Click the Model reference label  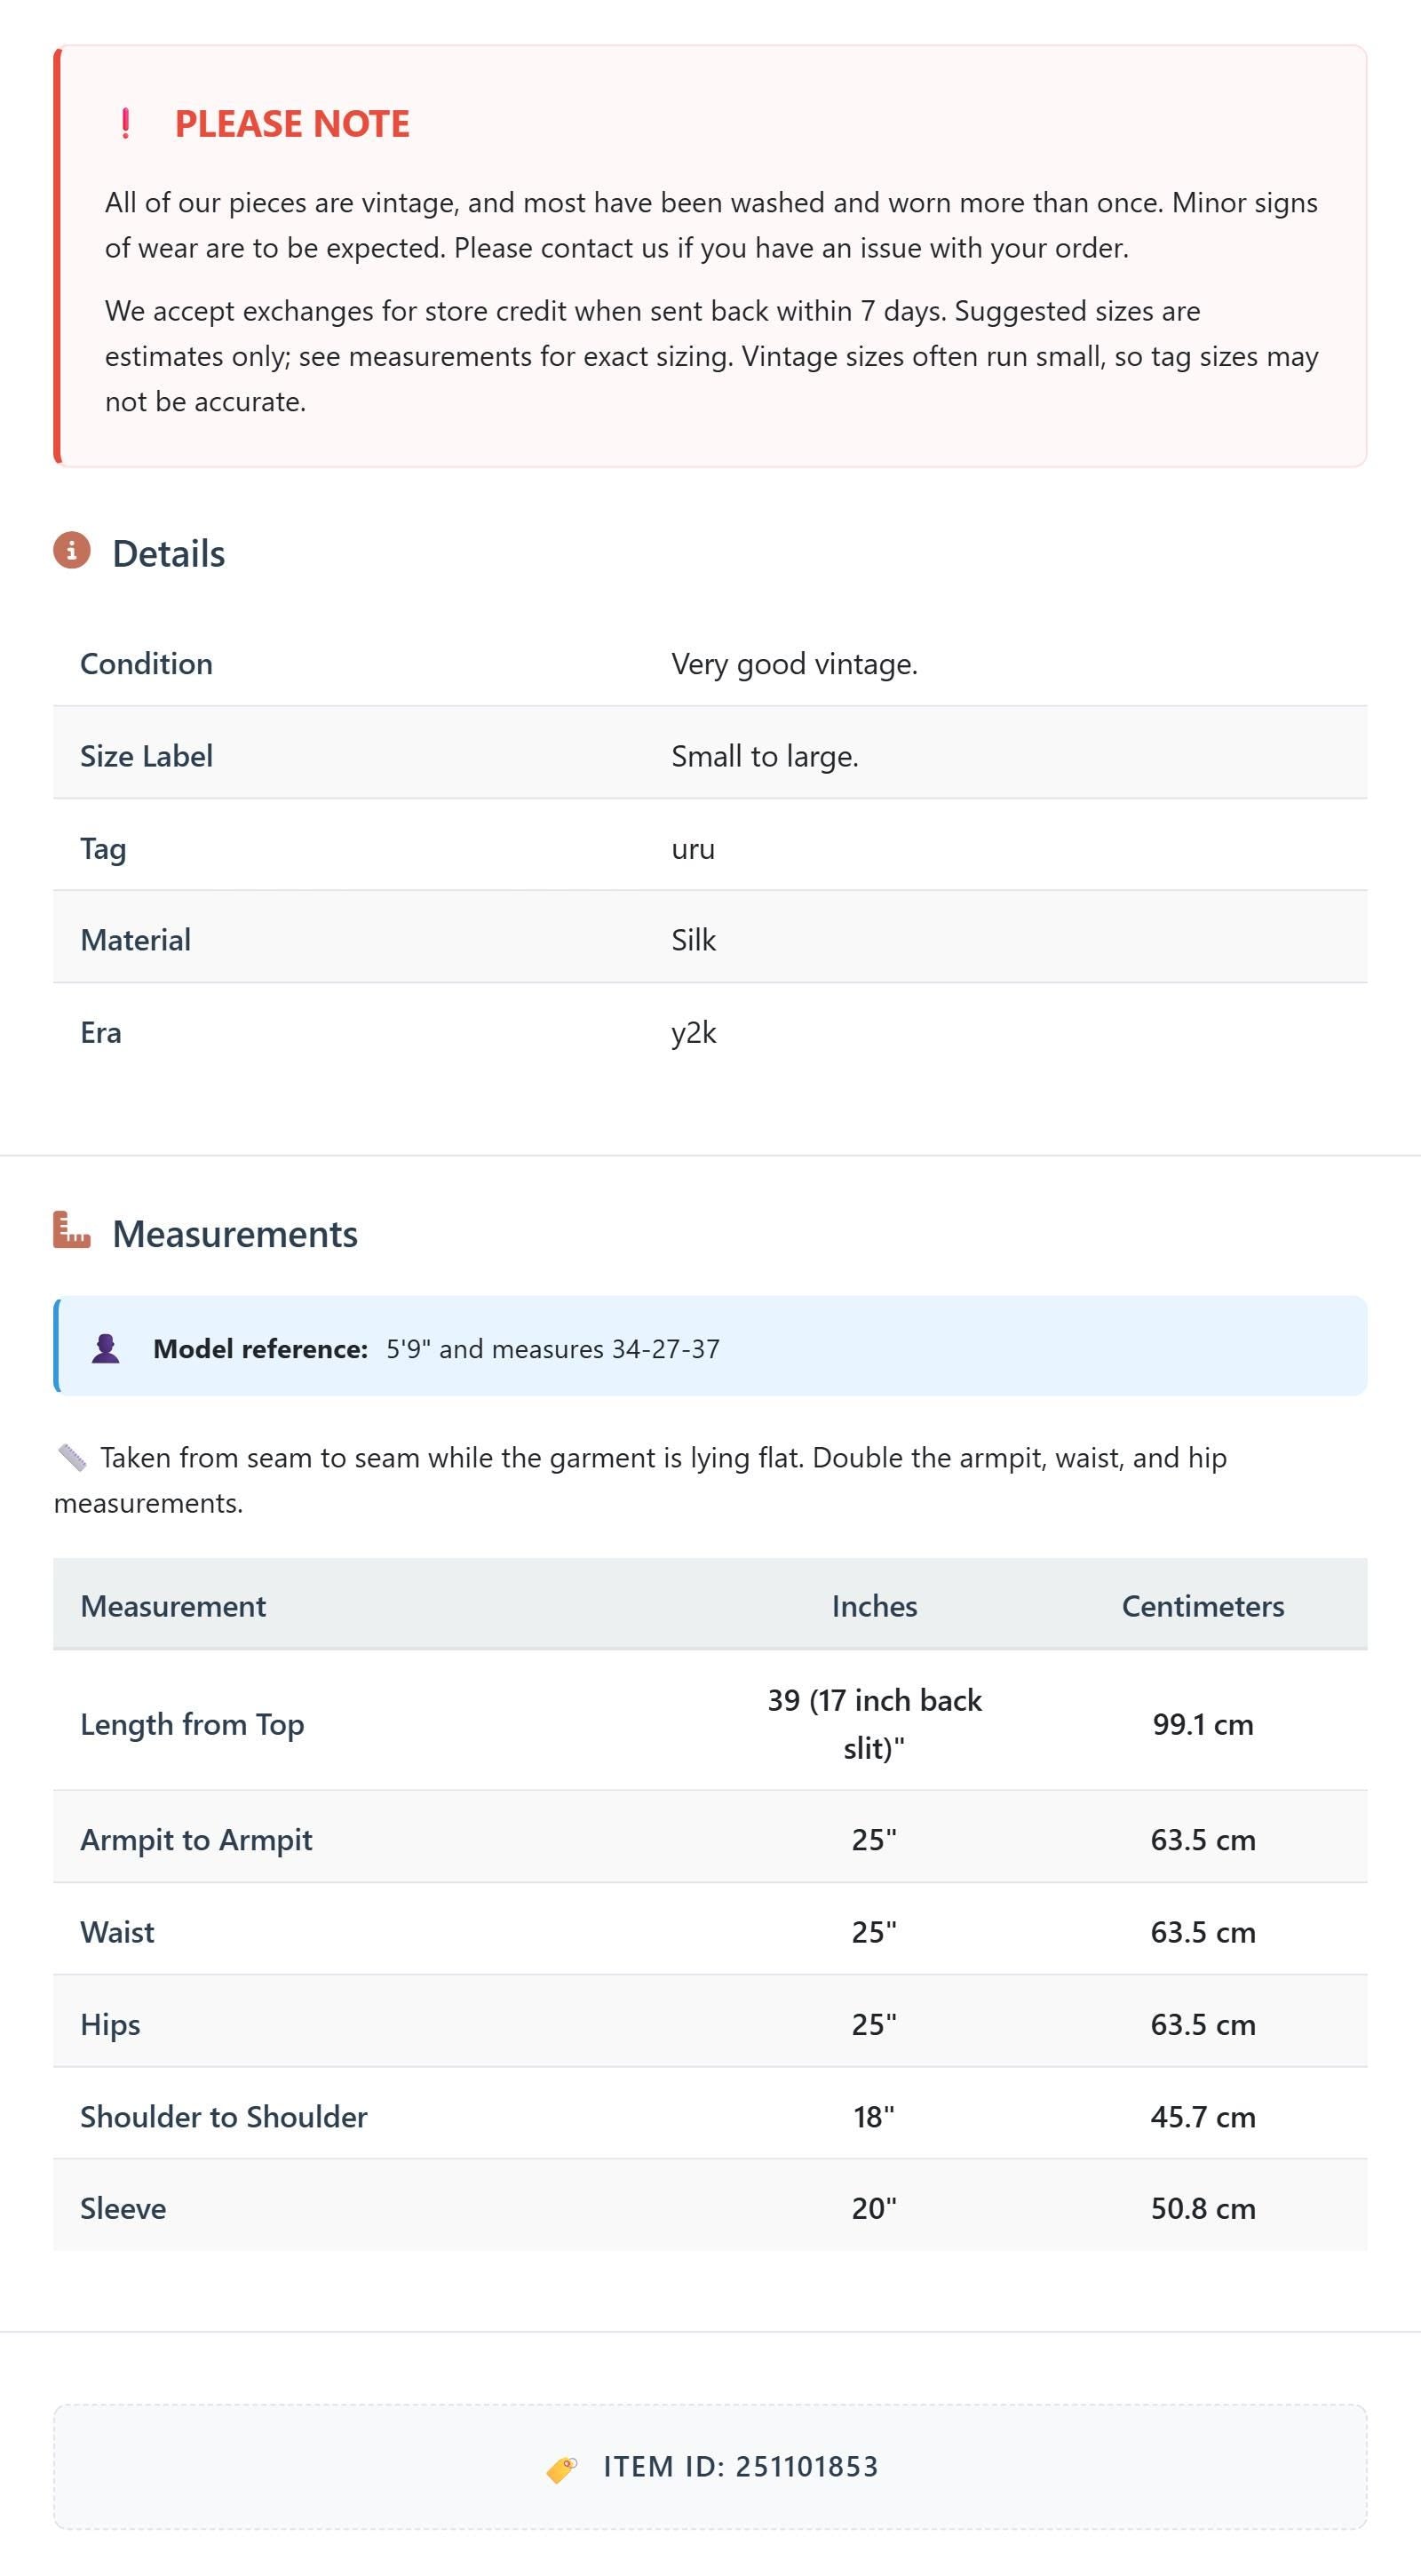coord(261,1348)
